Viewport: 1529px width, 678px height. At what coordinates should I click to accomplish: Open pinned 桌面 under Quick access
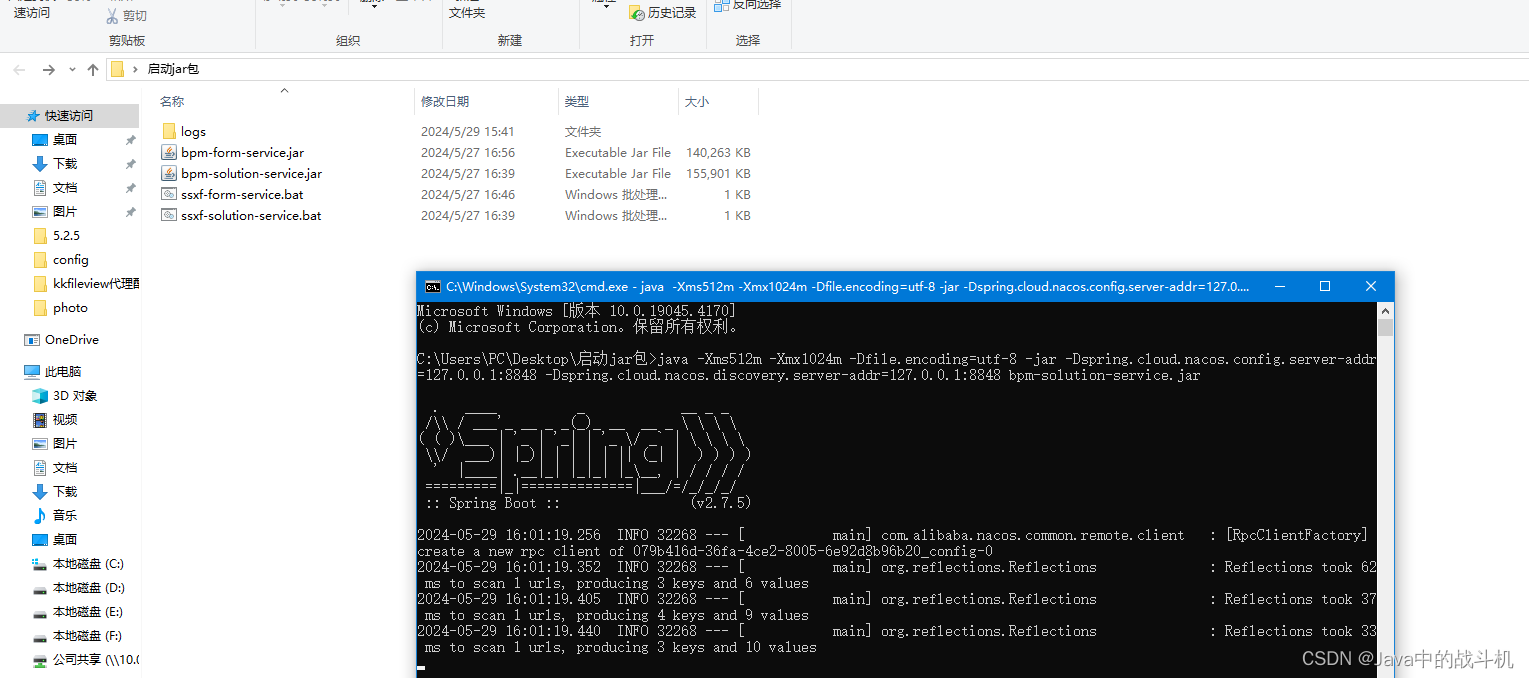click(x=65, y=140)
